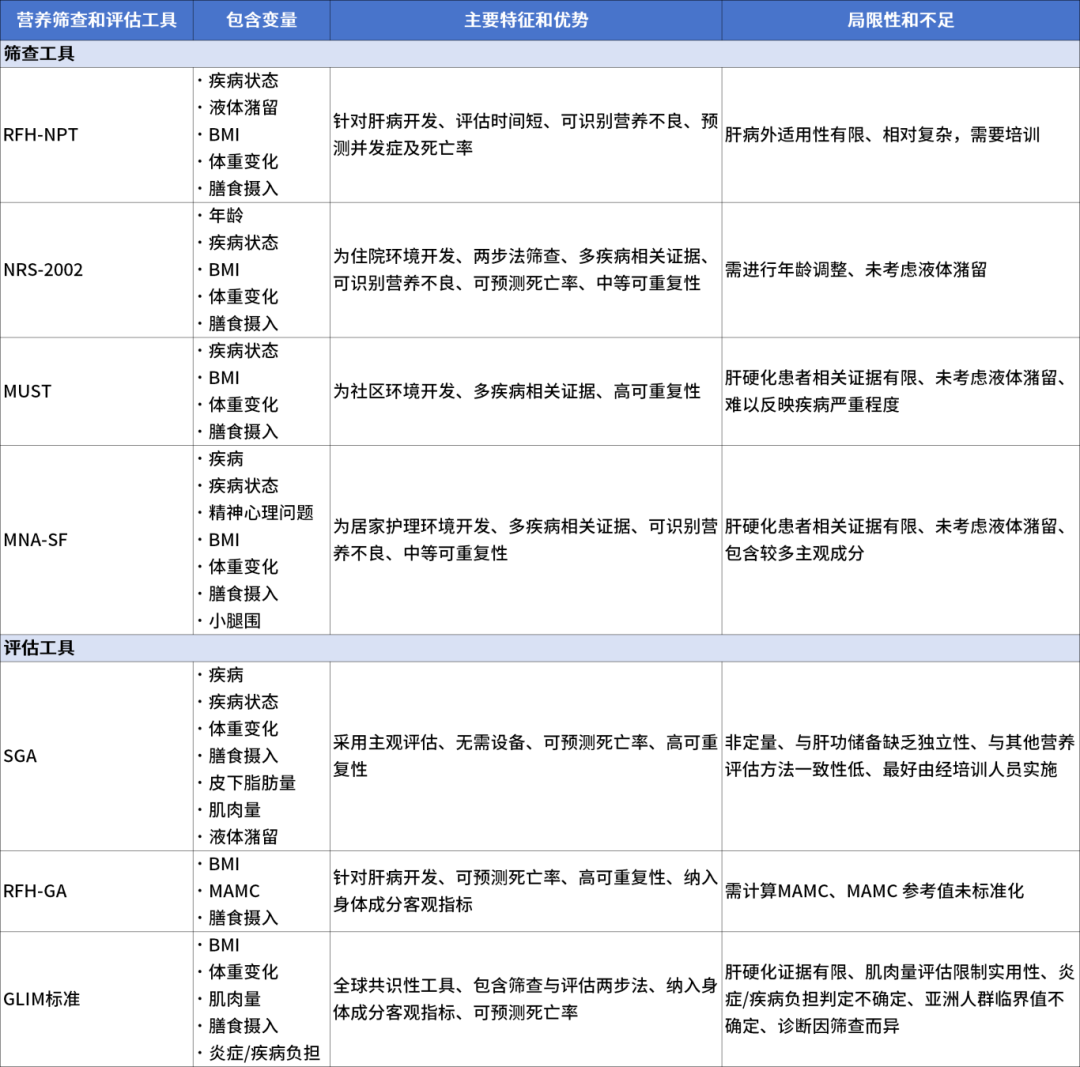Image resolution: width=1080 pixels, height=1067 pixels.
Task: Select the MAMC variable under RFH-GA
Action: 235,890
